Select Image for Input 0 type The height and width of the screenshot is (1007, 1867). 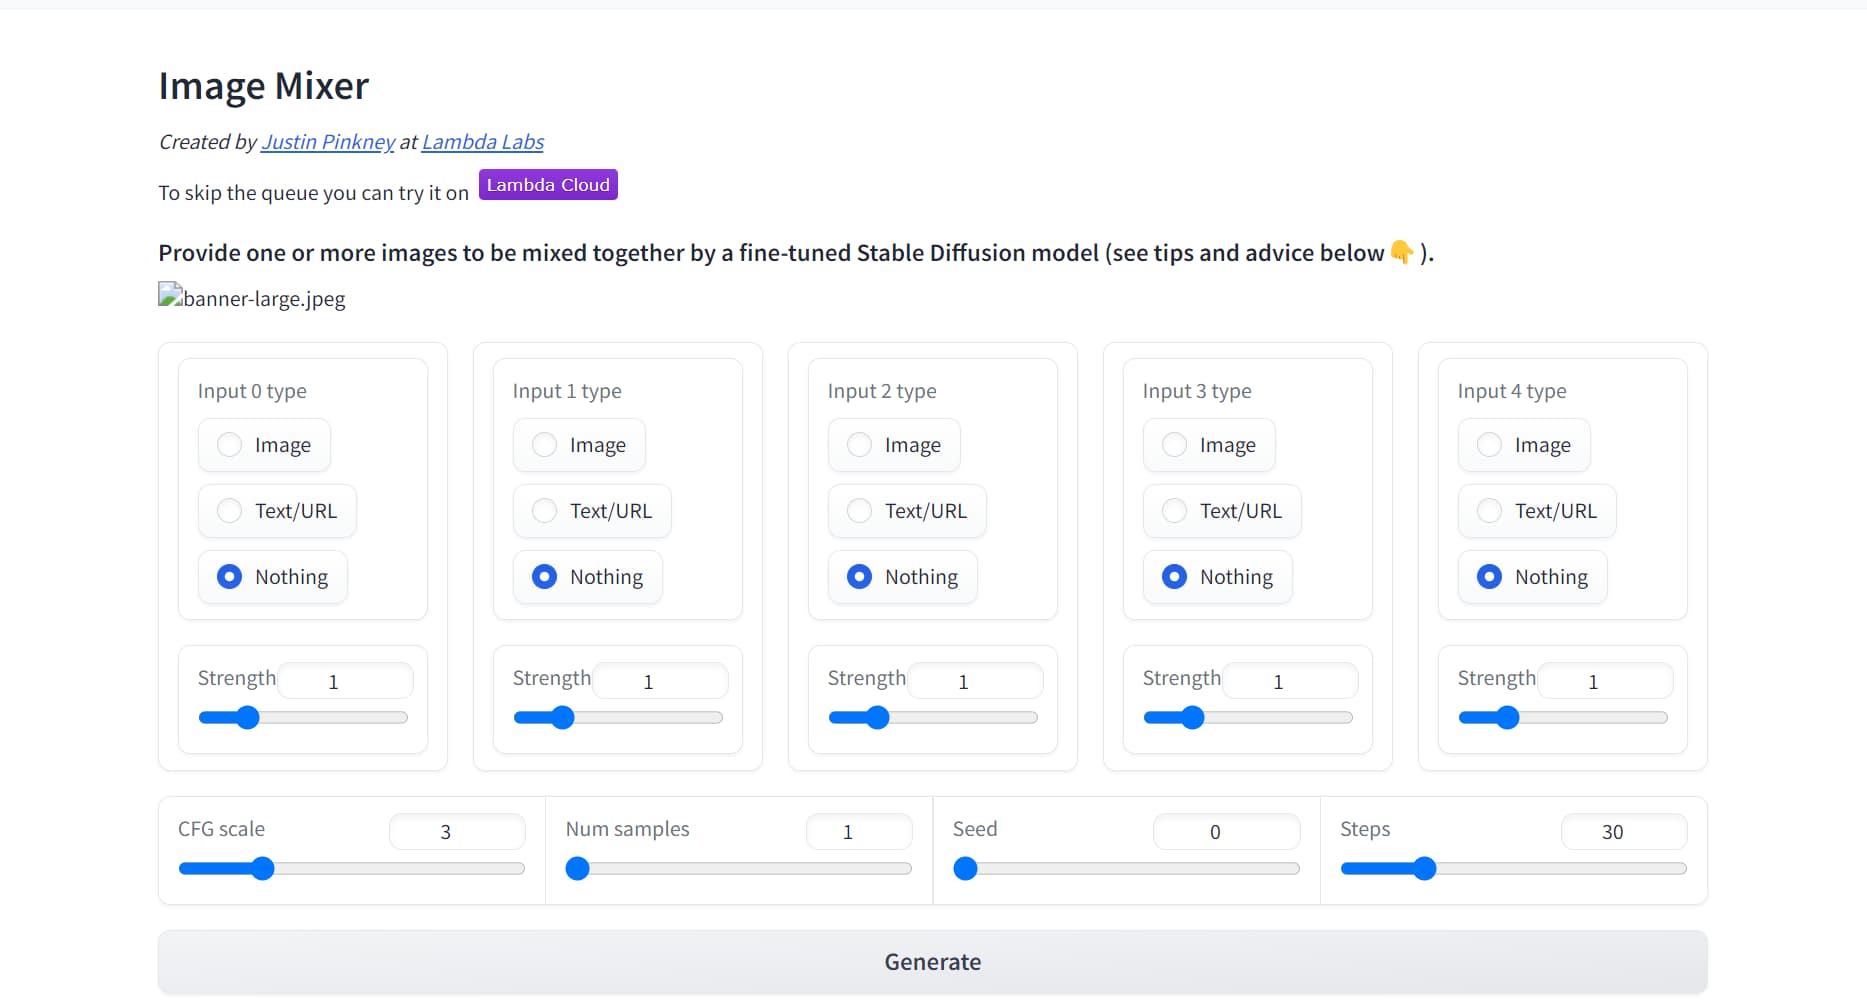(230, 445)
